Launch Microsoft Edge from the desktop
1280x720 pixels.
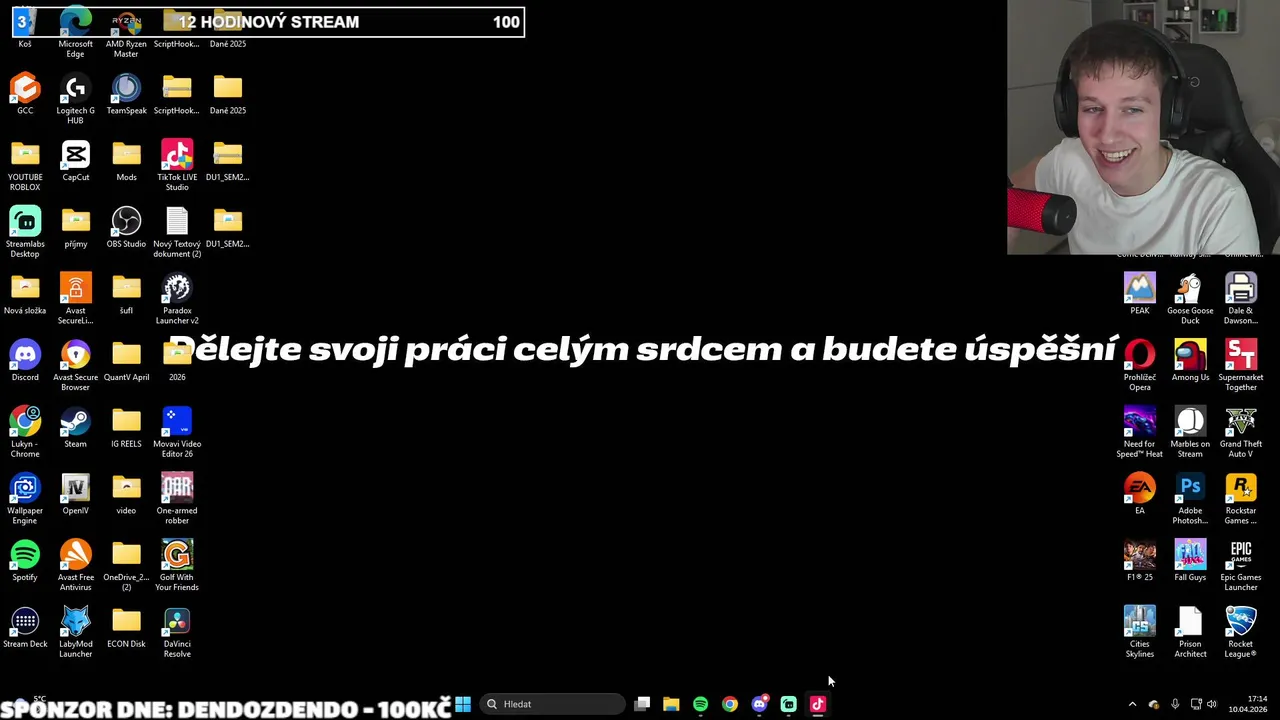pos(75,32)
